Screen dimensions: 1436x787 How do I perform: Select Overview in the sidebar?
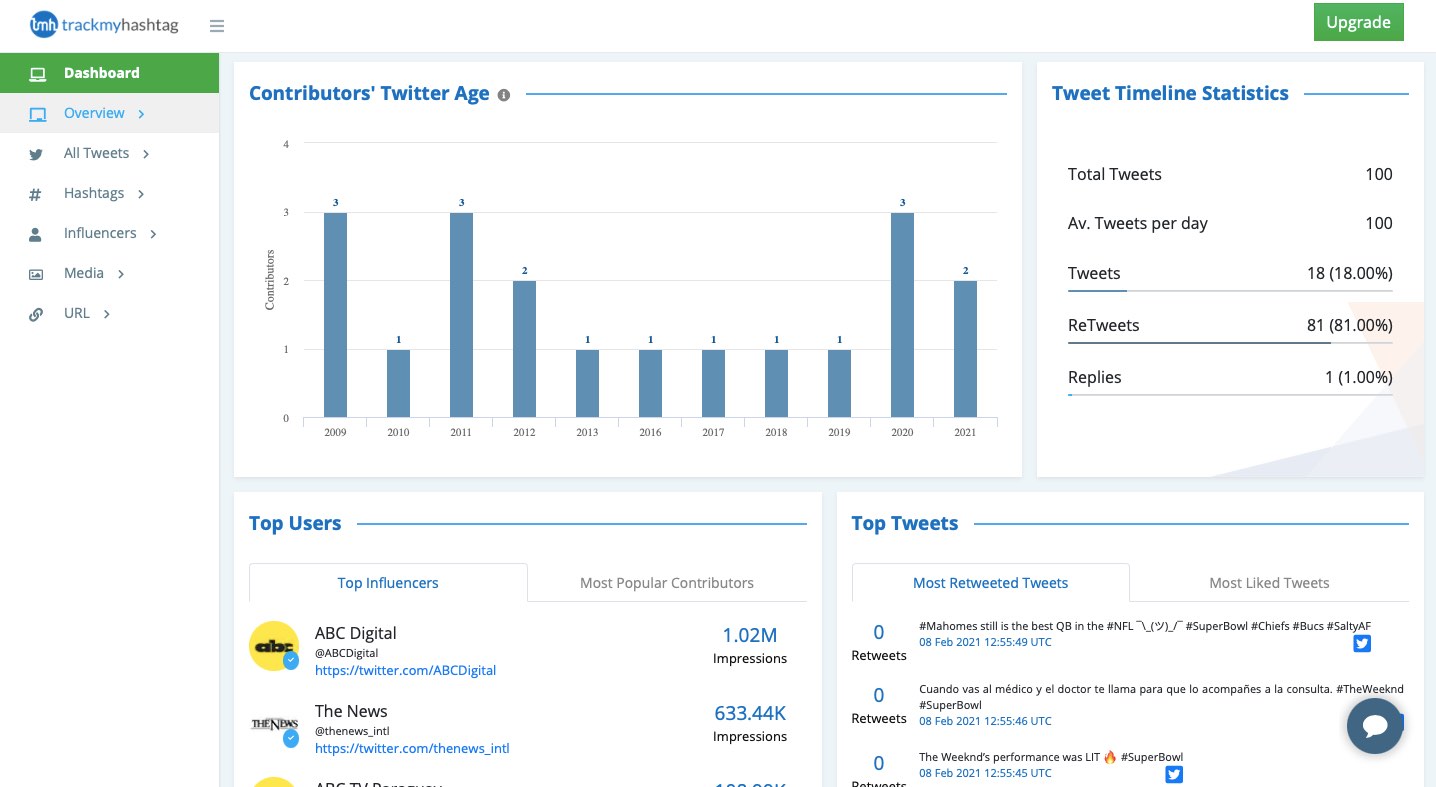(109, 113)
